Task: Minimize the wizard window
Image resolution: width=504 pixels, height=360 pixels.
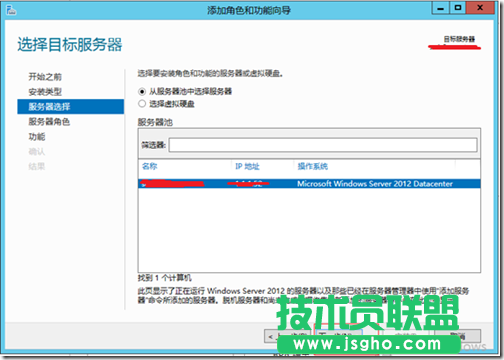Action: pos(440,8)
